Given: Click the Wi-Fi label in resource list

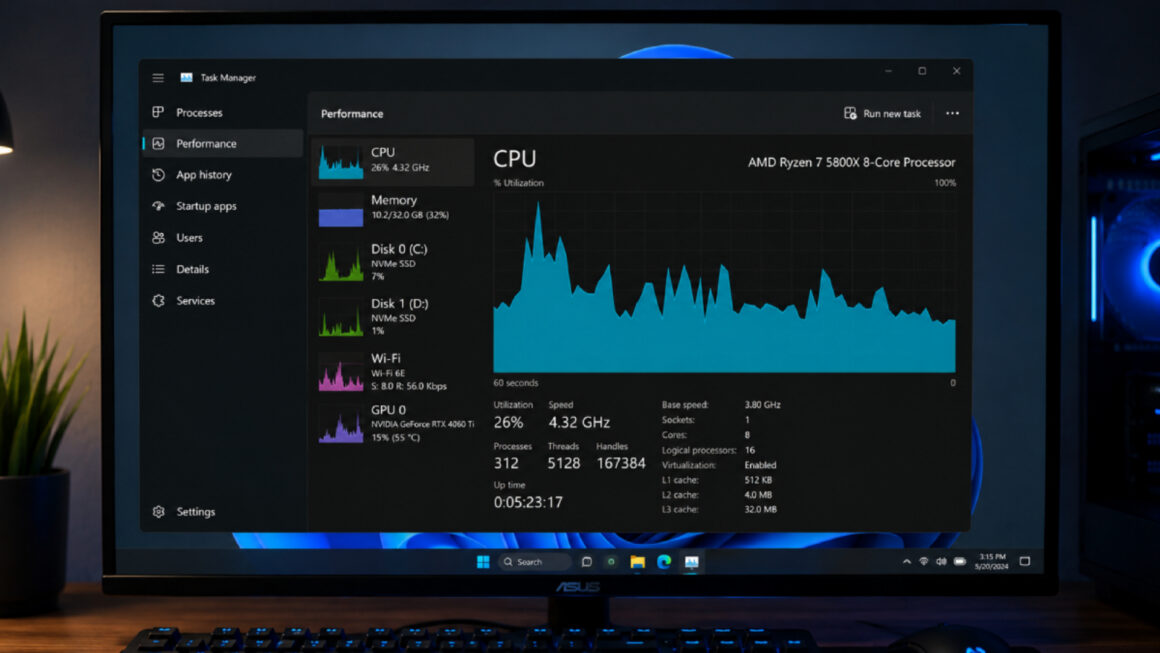Looking at the screenshot, I should [x=385, y=359].
